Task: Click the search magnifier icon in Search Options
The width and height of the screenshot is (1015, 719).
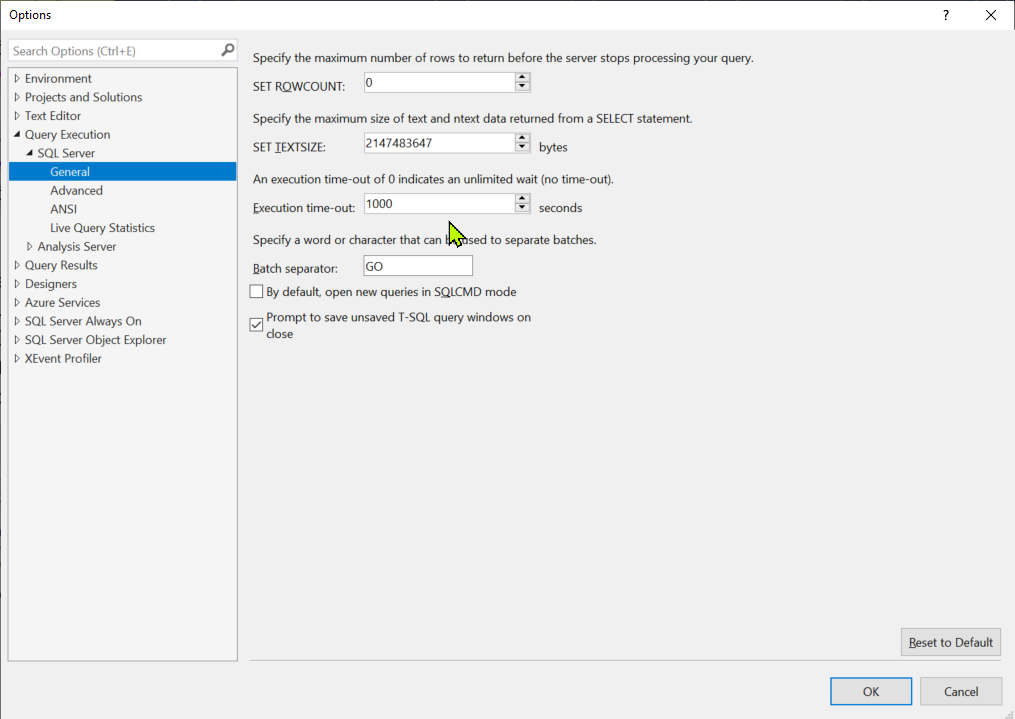Action: (227, 50)
